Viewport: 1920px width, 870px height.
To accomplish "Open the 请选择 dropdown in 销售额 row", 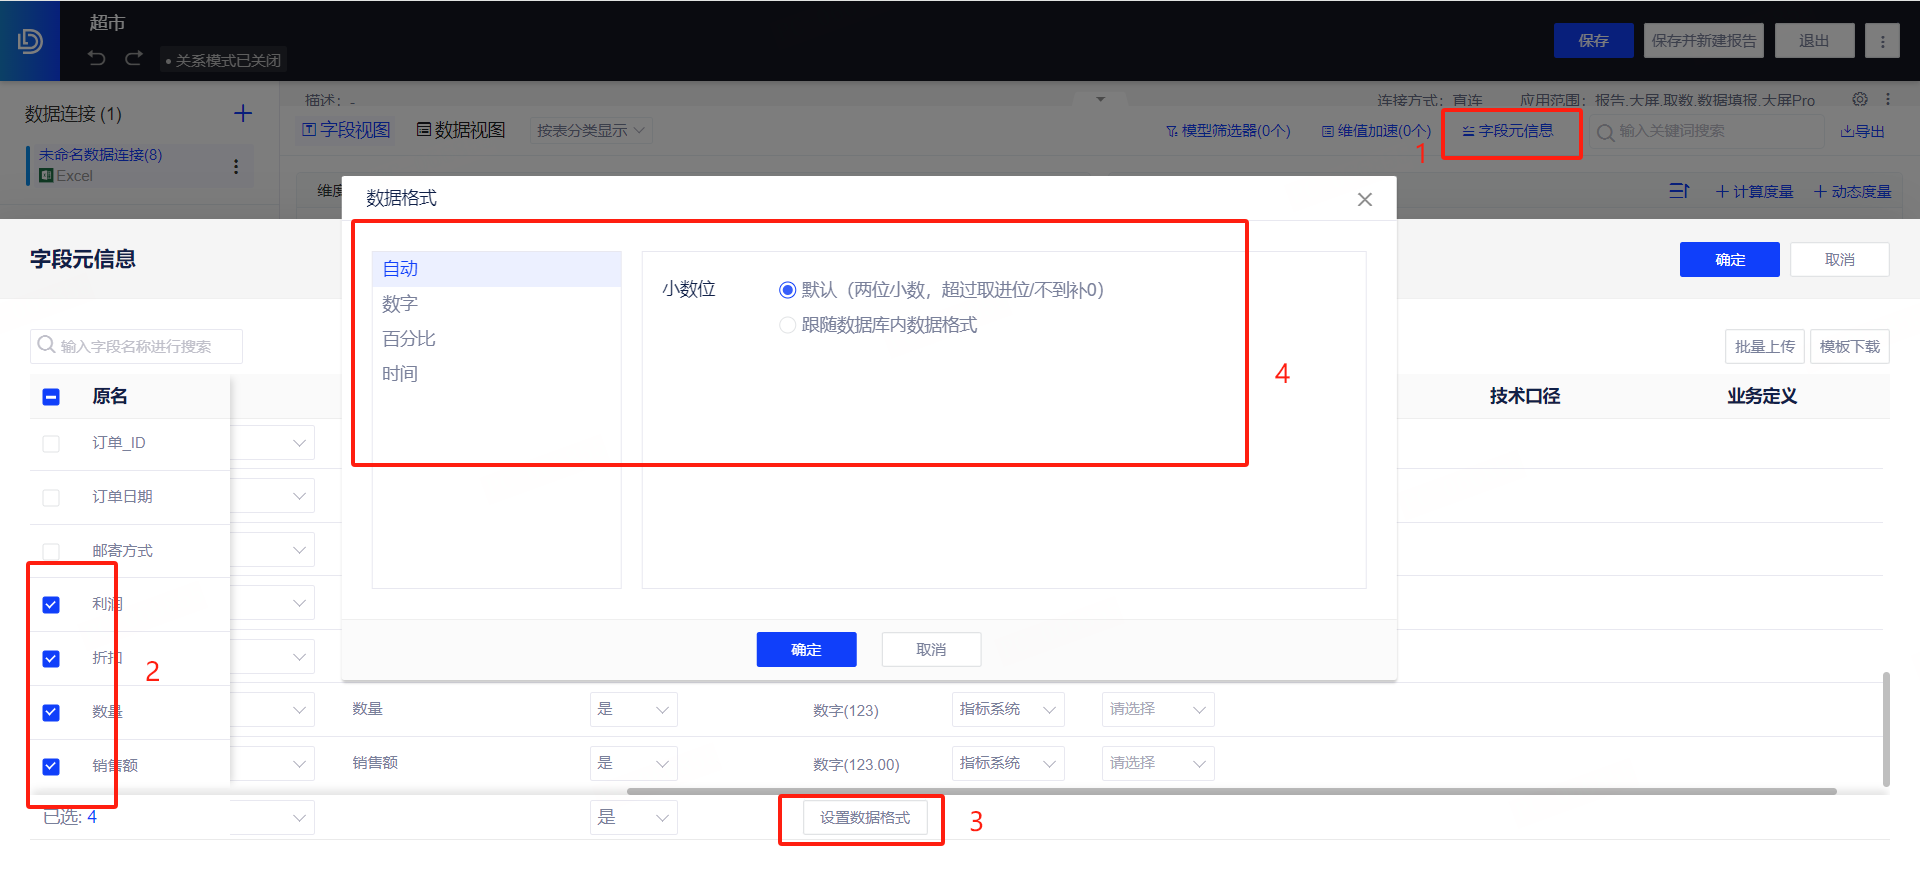I will click(1157, 763).
